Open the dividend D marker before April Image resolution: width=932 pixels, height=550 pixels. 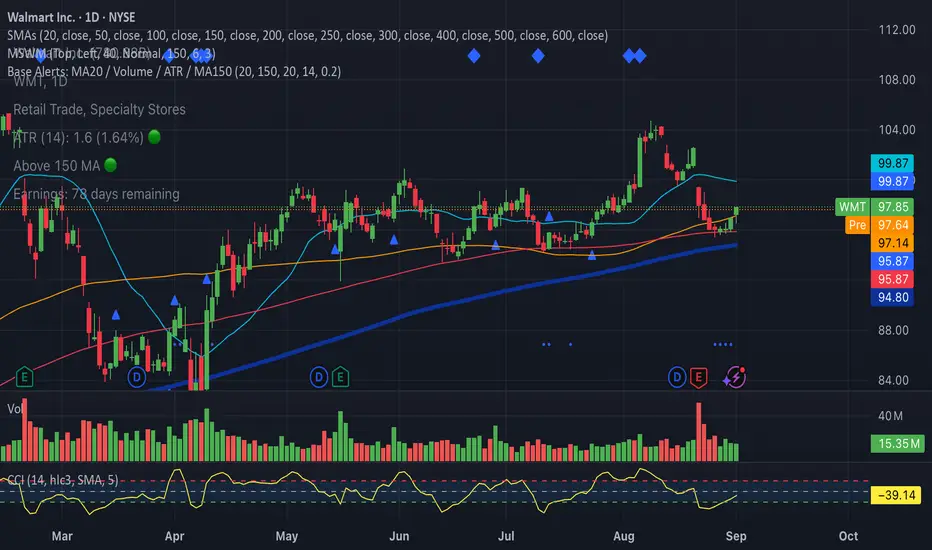point(137,377)
